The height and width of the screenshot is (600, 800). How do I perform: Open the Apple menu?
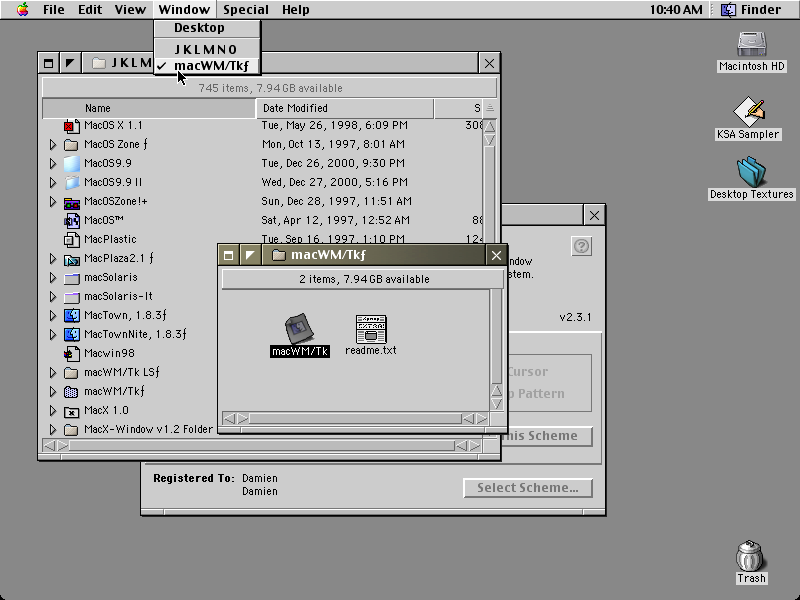point(22,9)
